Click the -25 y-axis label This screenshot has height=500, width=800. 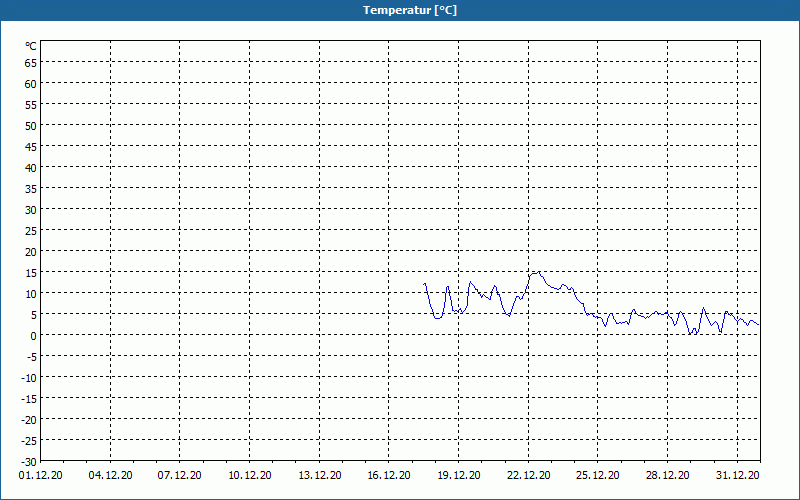(29, 441)
